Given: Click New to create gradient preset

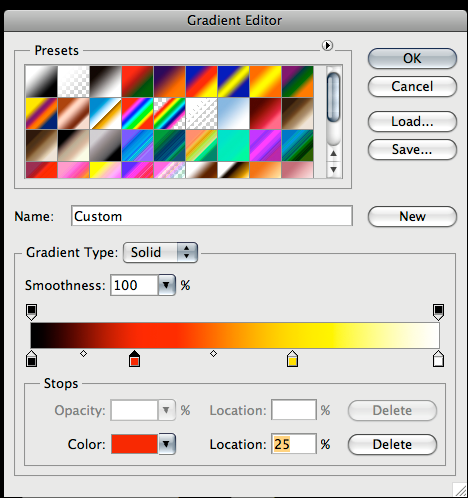Looking at the screenshot, I should 412,216.
